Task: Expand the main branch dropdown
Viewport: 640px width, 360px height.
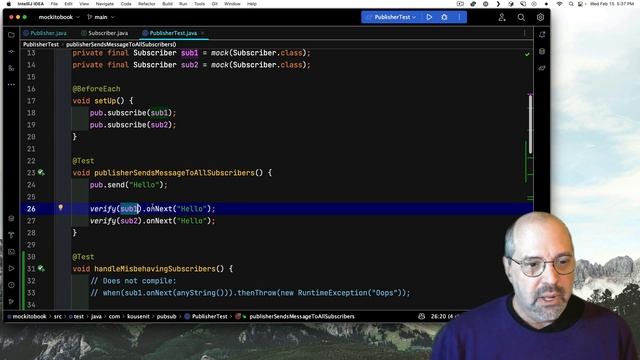Action: (101, 17)
